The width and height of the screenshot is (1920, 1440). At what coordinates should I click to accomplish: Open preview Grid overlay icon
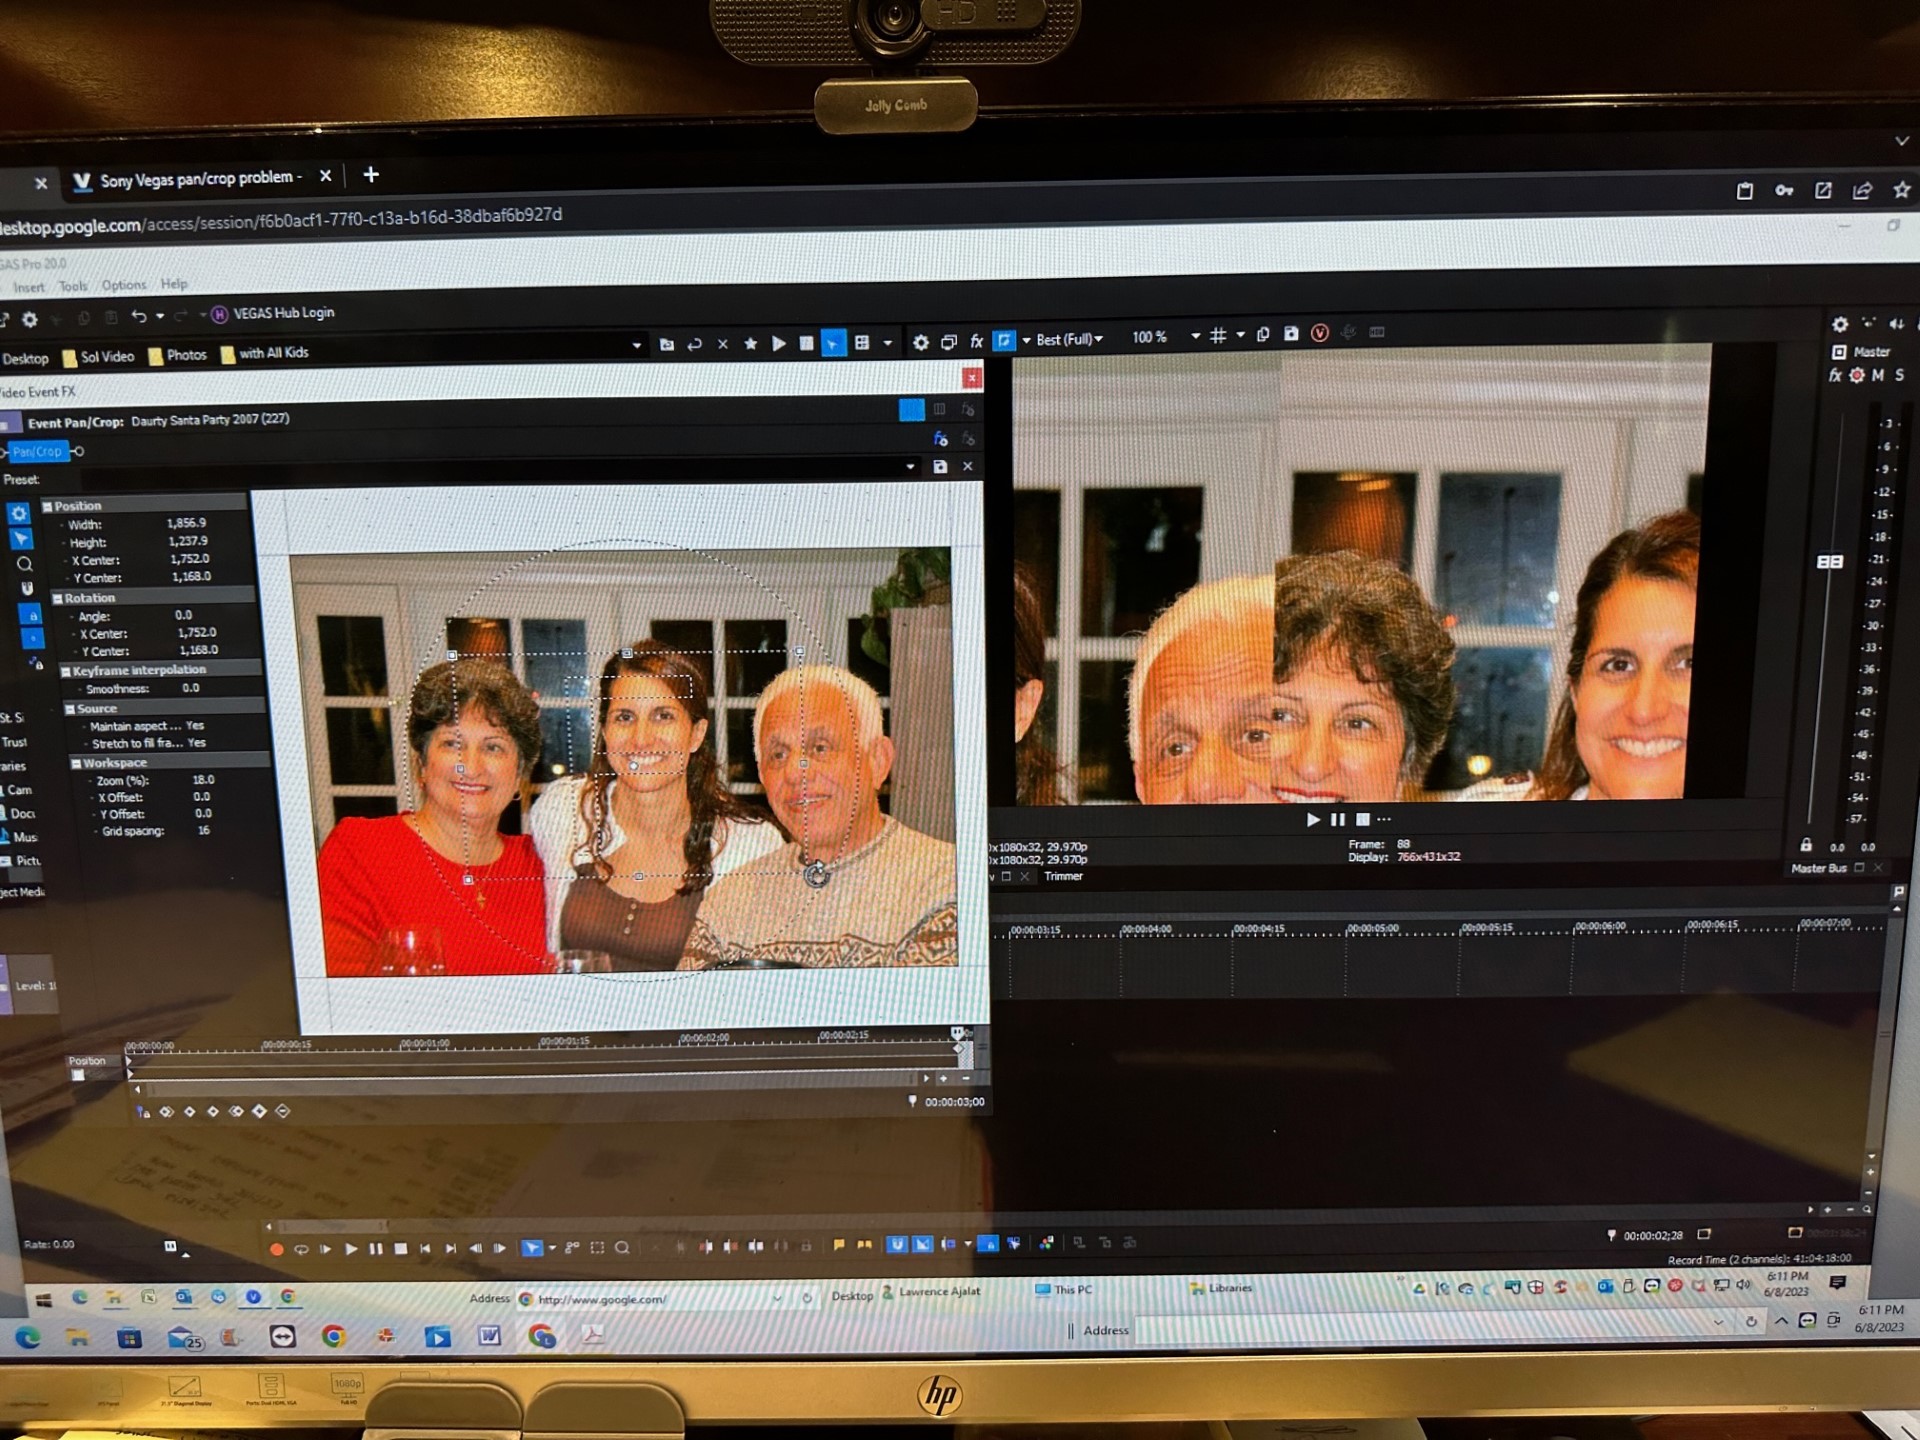coord(1218,336)
